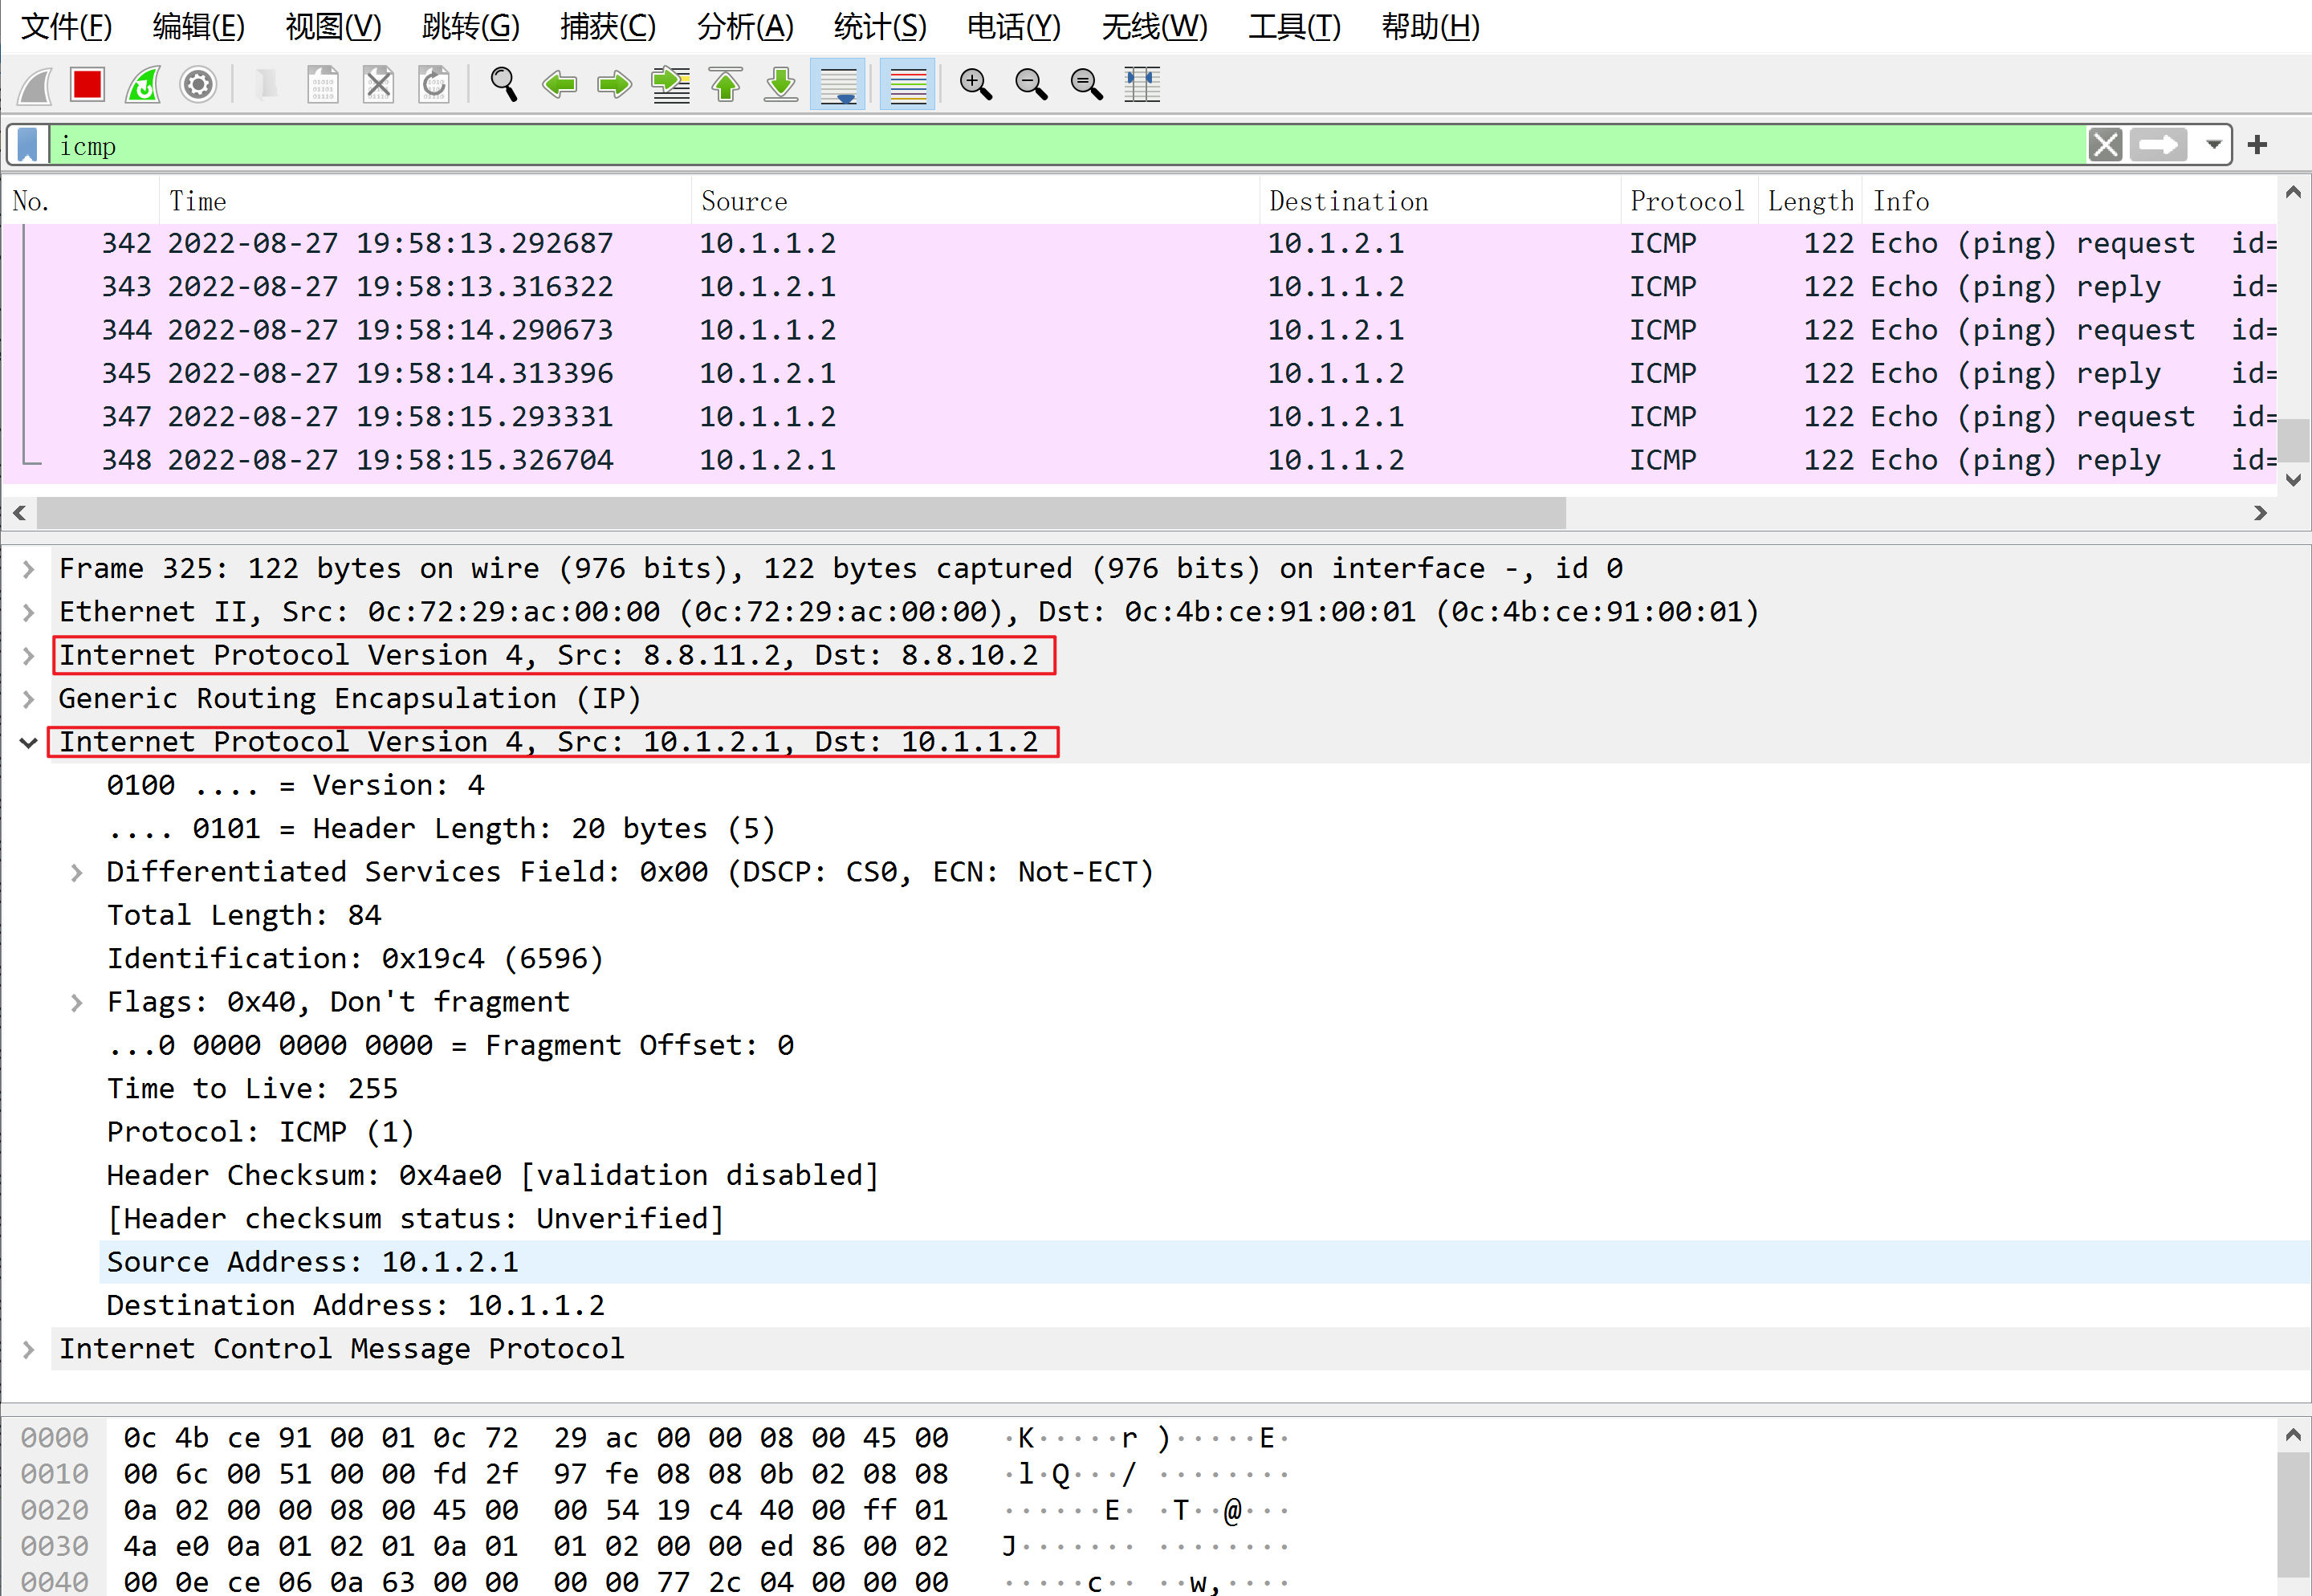This screenshot has height=1596, width=2312.
Task: Click the red stop capture button
Action: (x=87, y=85)
